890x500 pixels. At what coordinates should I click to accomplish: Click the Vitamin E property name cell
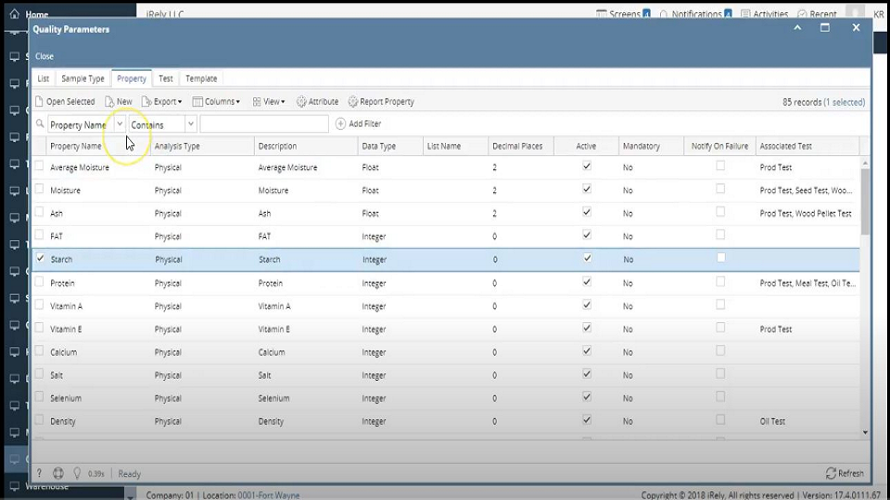(66, 329)
